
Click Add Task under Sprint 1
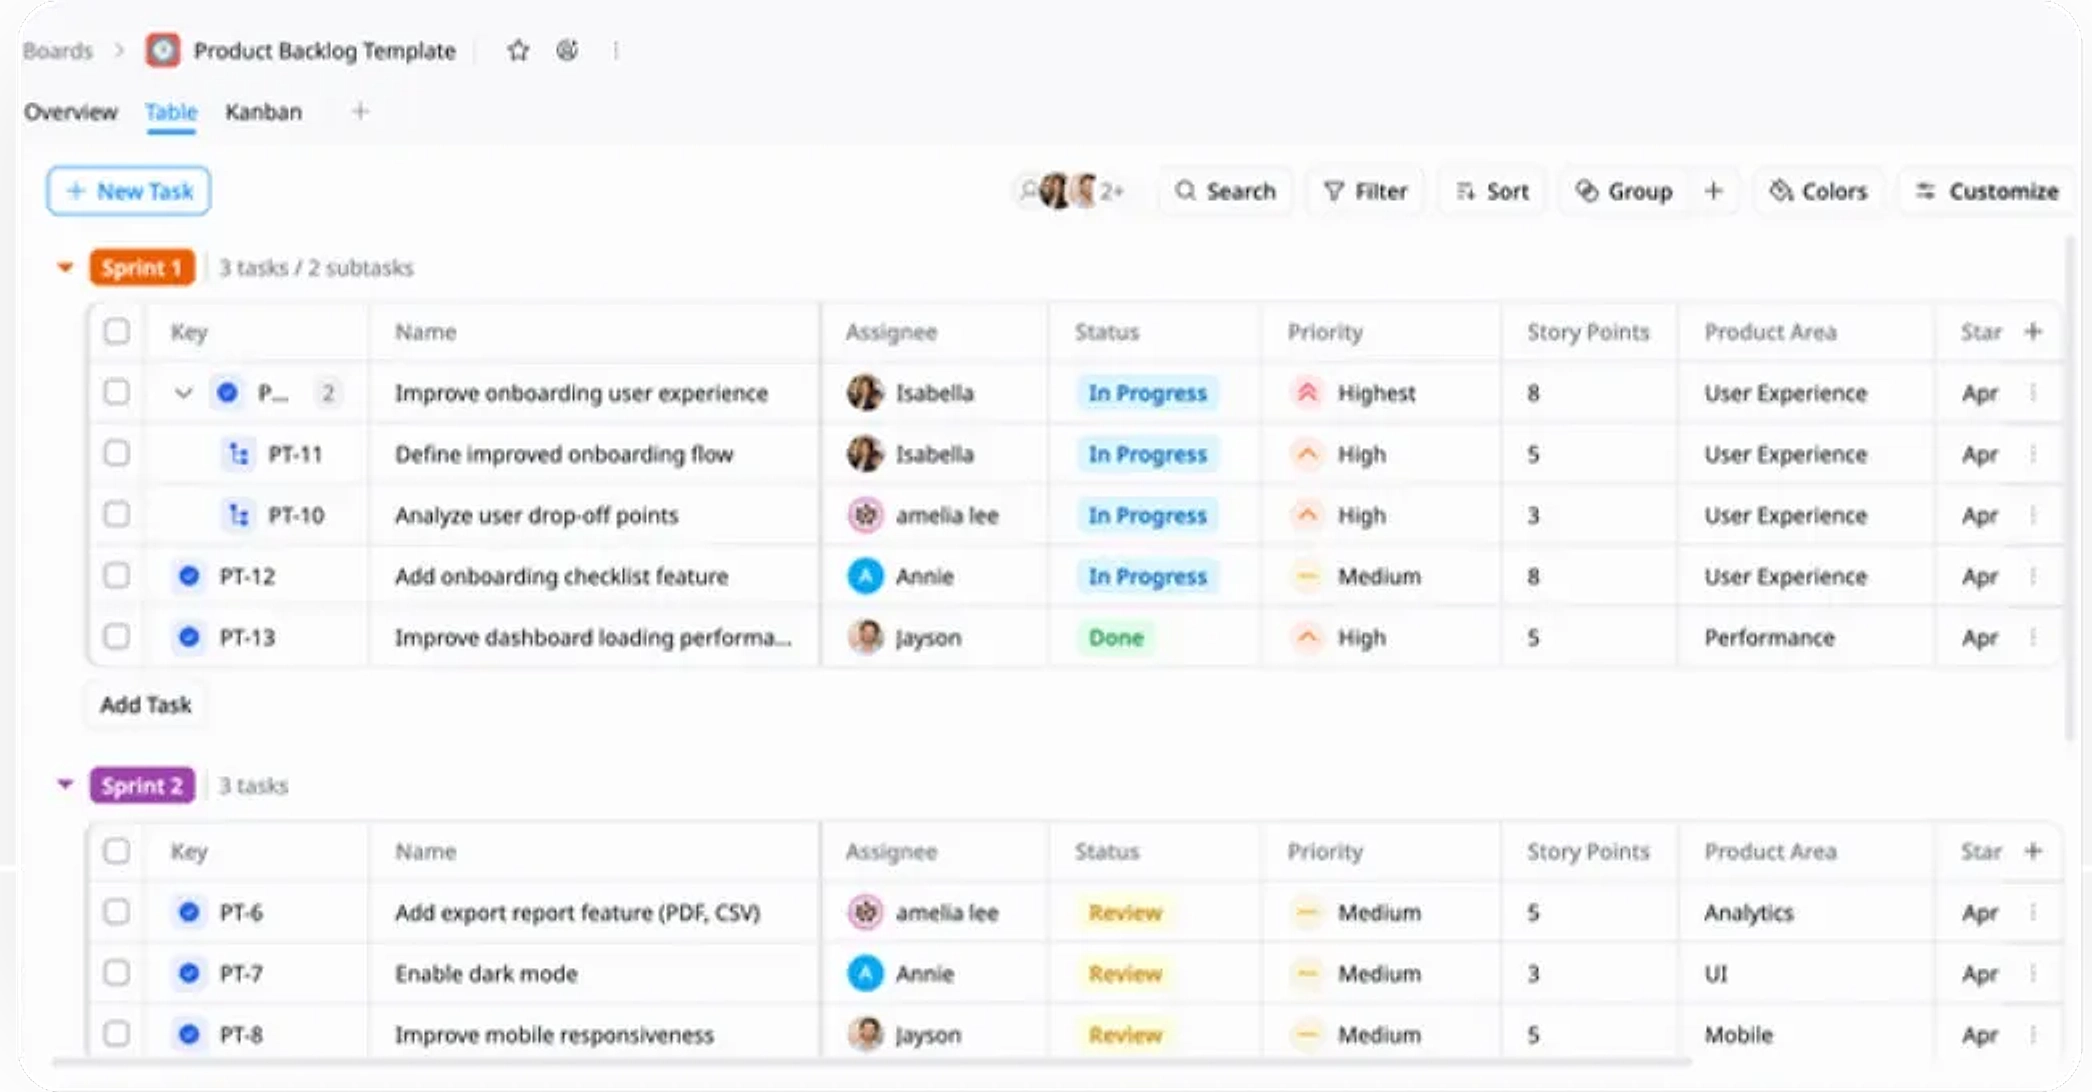146,704
